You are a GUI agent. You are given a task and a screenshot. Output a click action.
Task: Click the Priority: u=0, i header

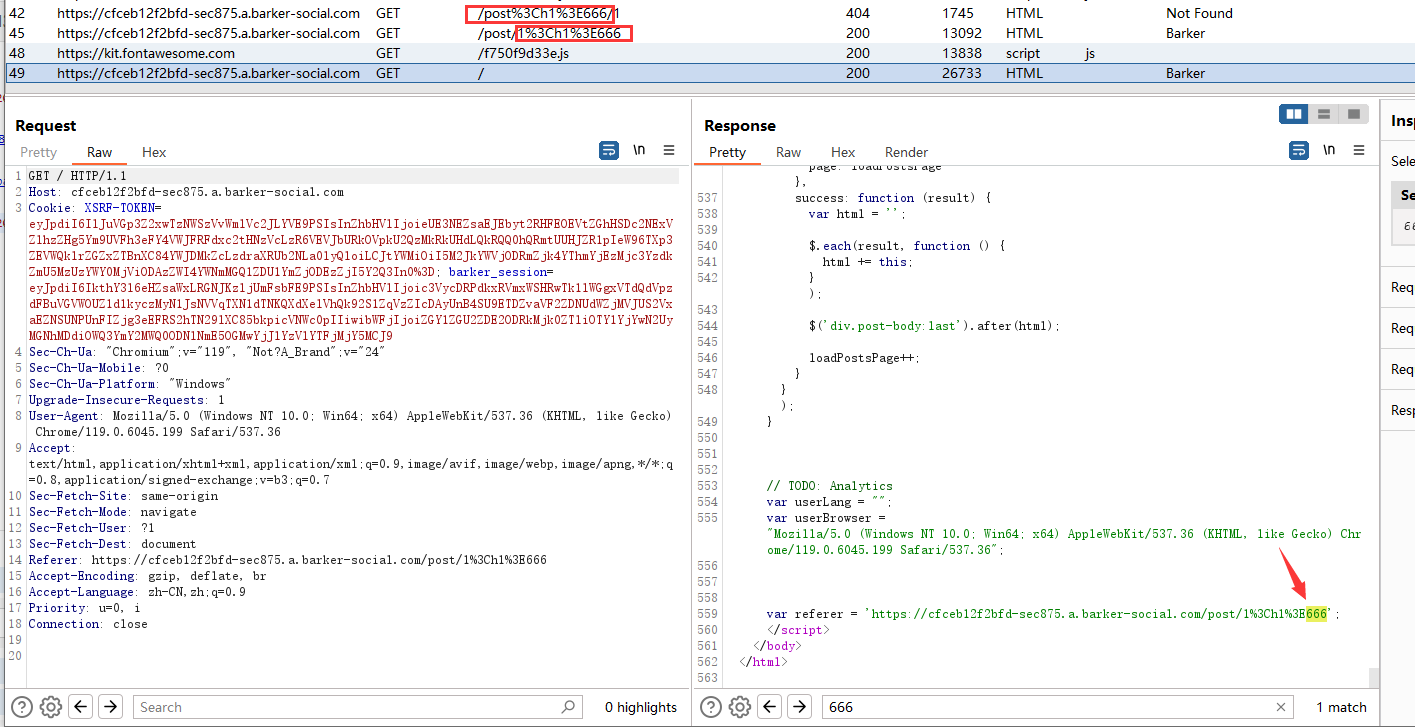(x=84, y=608)
